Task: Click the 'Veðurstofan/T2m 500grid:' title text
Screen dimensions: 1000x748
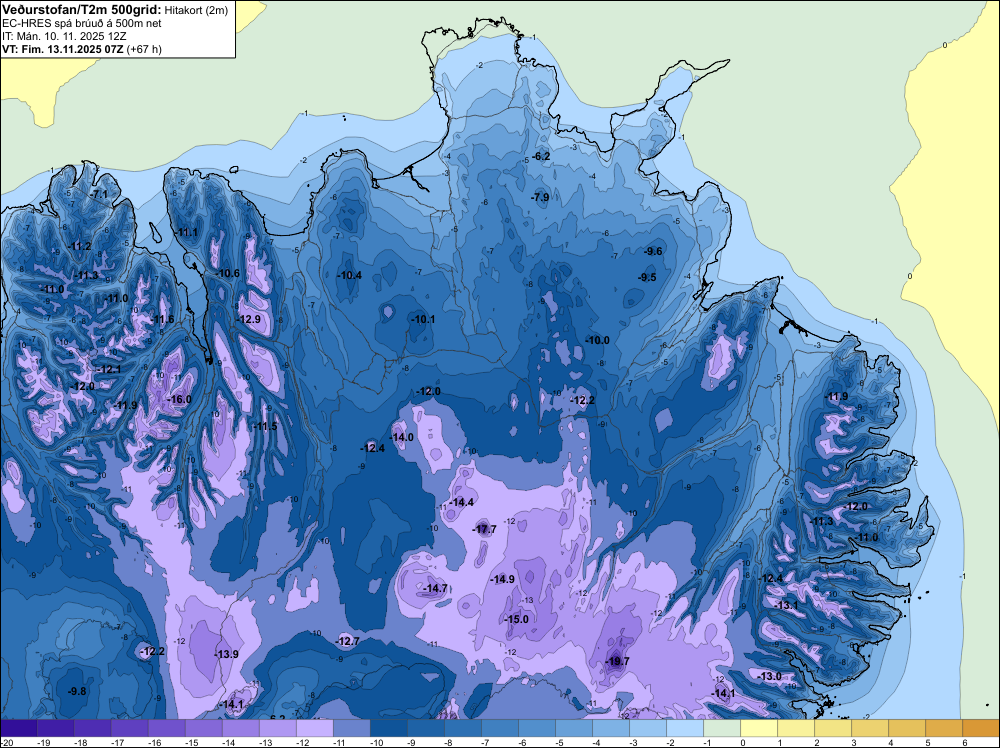Action: coord(82,10)
